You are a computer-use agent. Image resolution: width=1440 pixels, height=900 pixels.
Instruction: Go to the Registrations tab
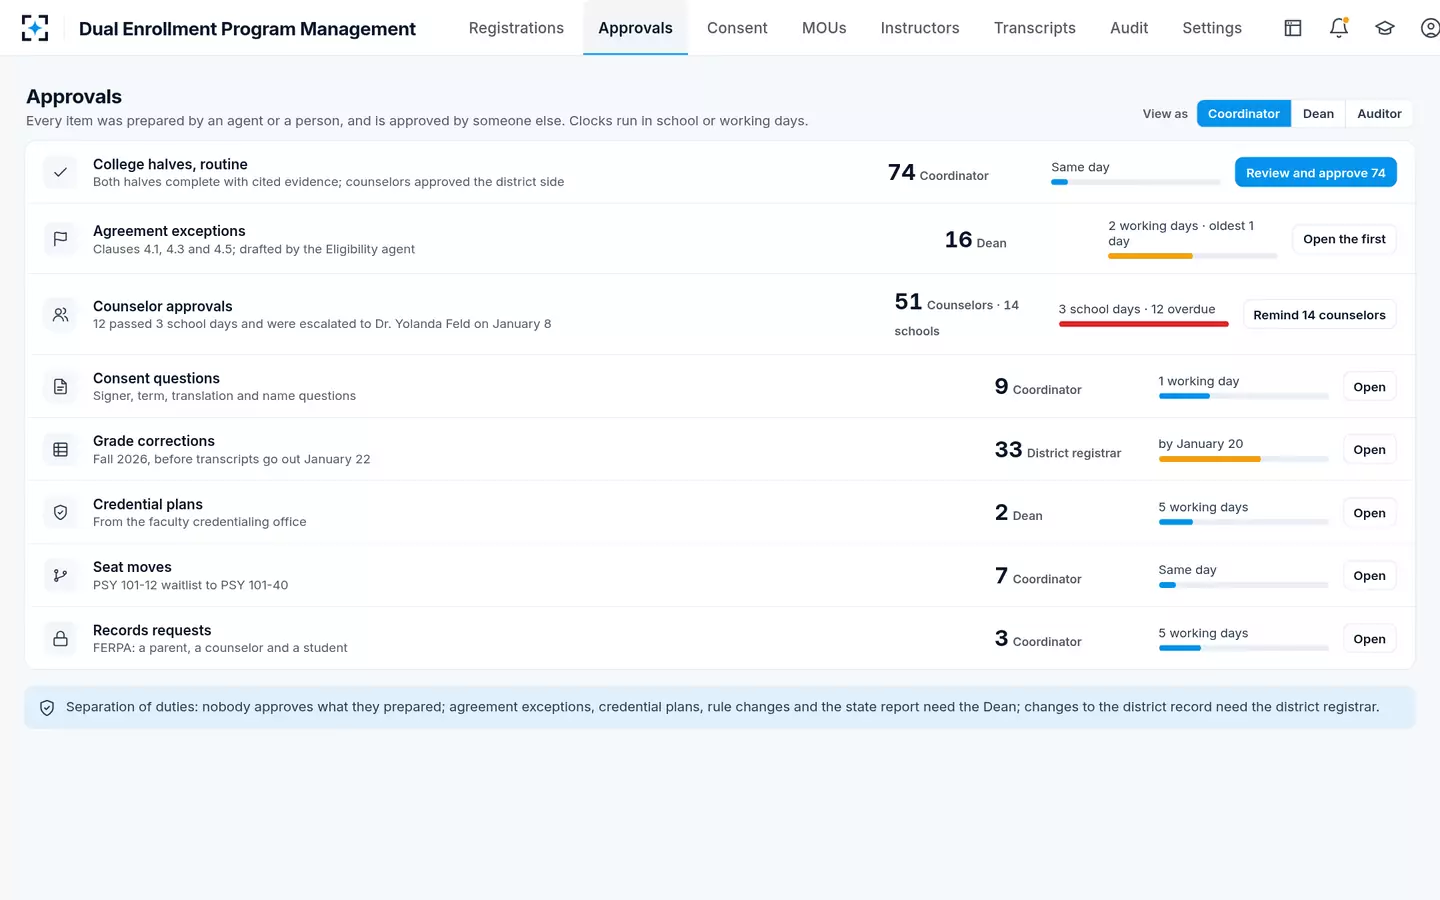(x=516, y=28)
